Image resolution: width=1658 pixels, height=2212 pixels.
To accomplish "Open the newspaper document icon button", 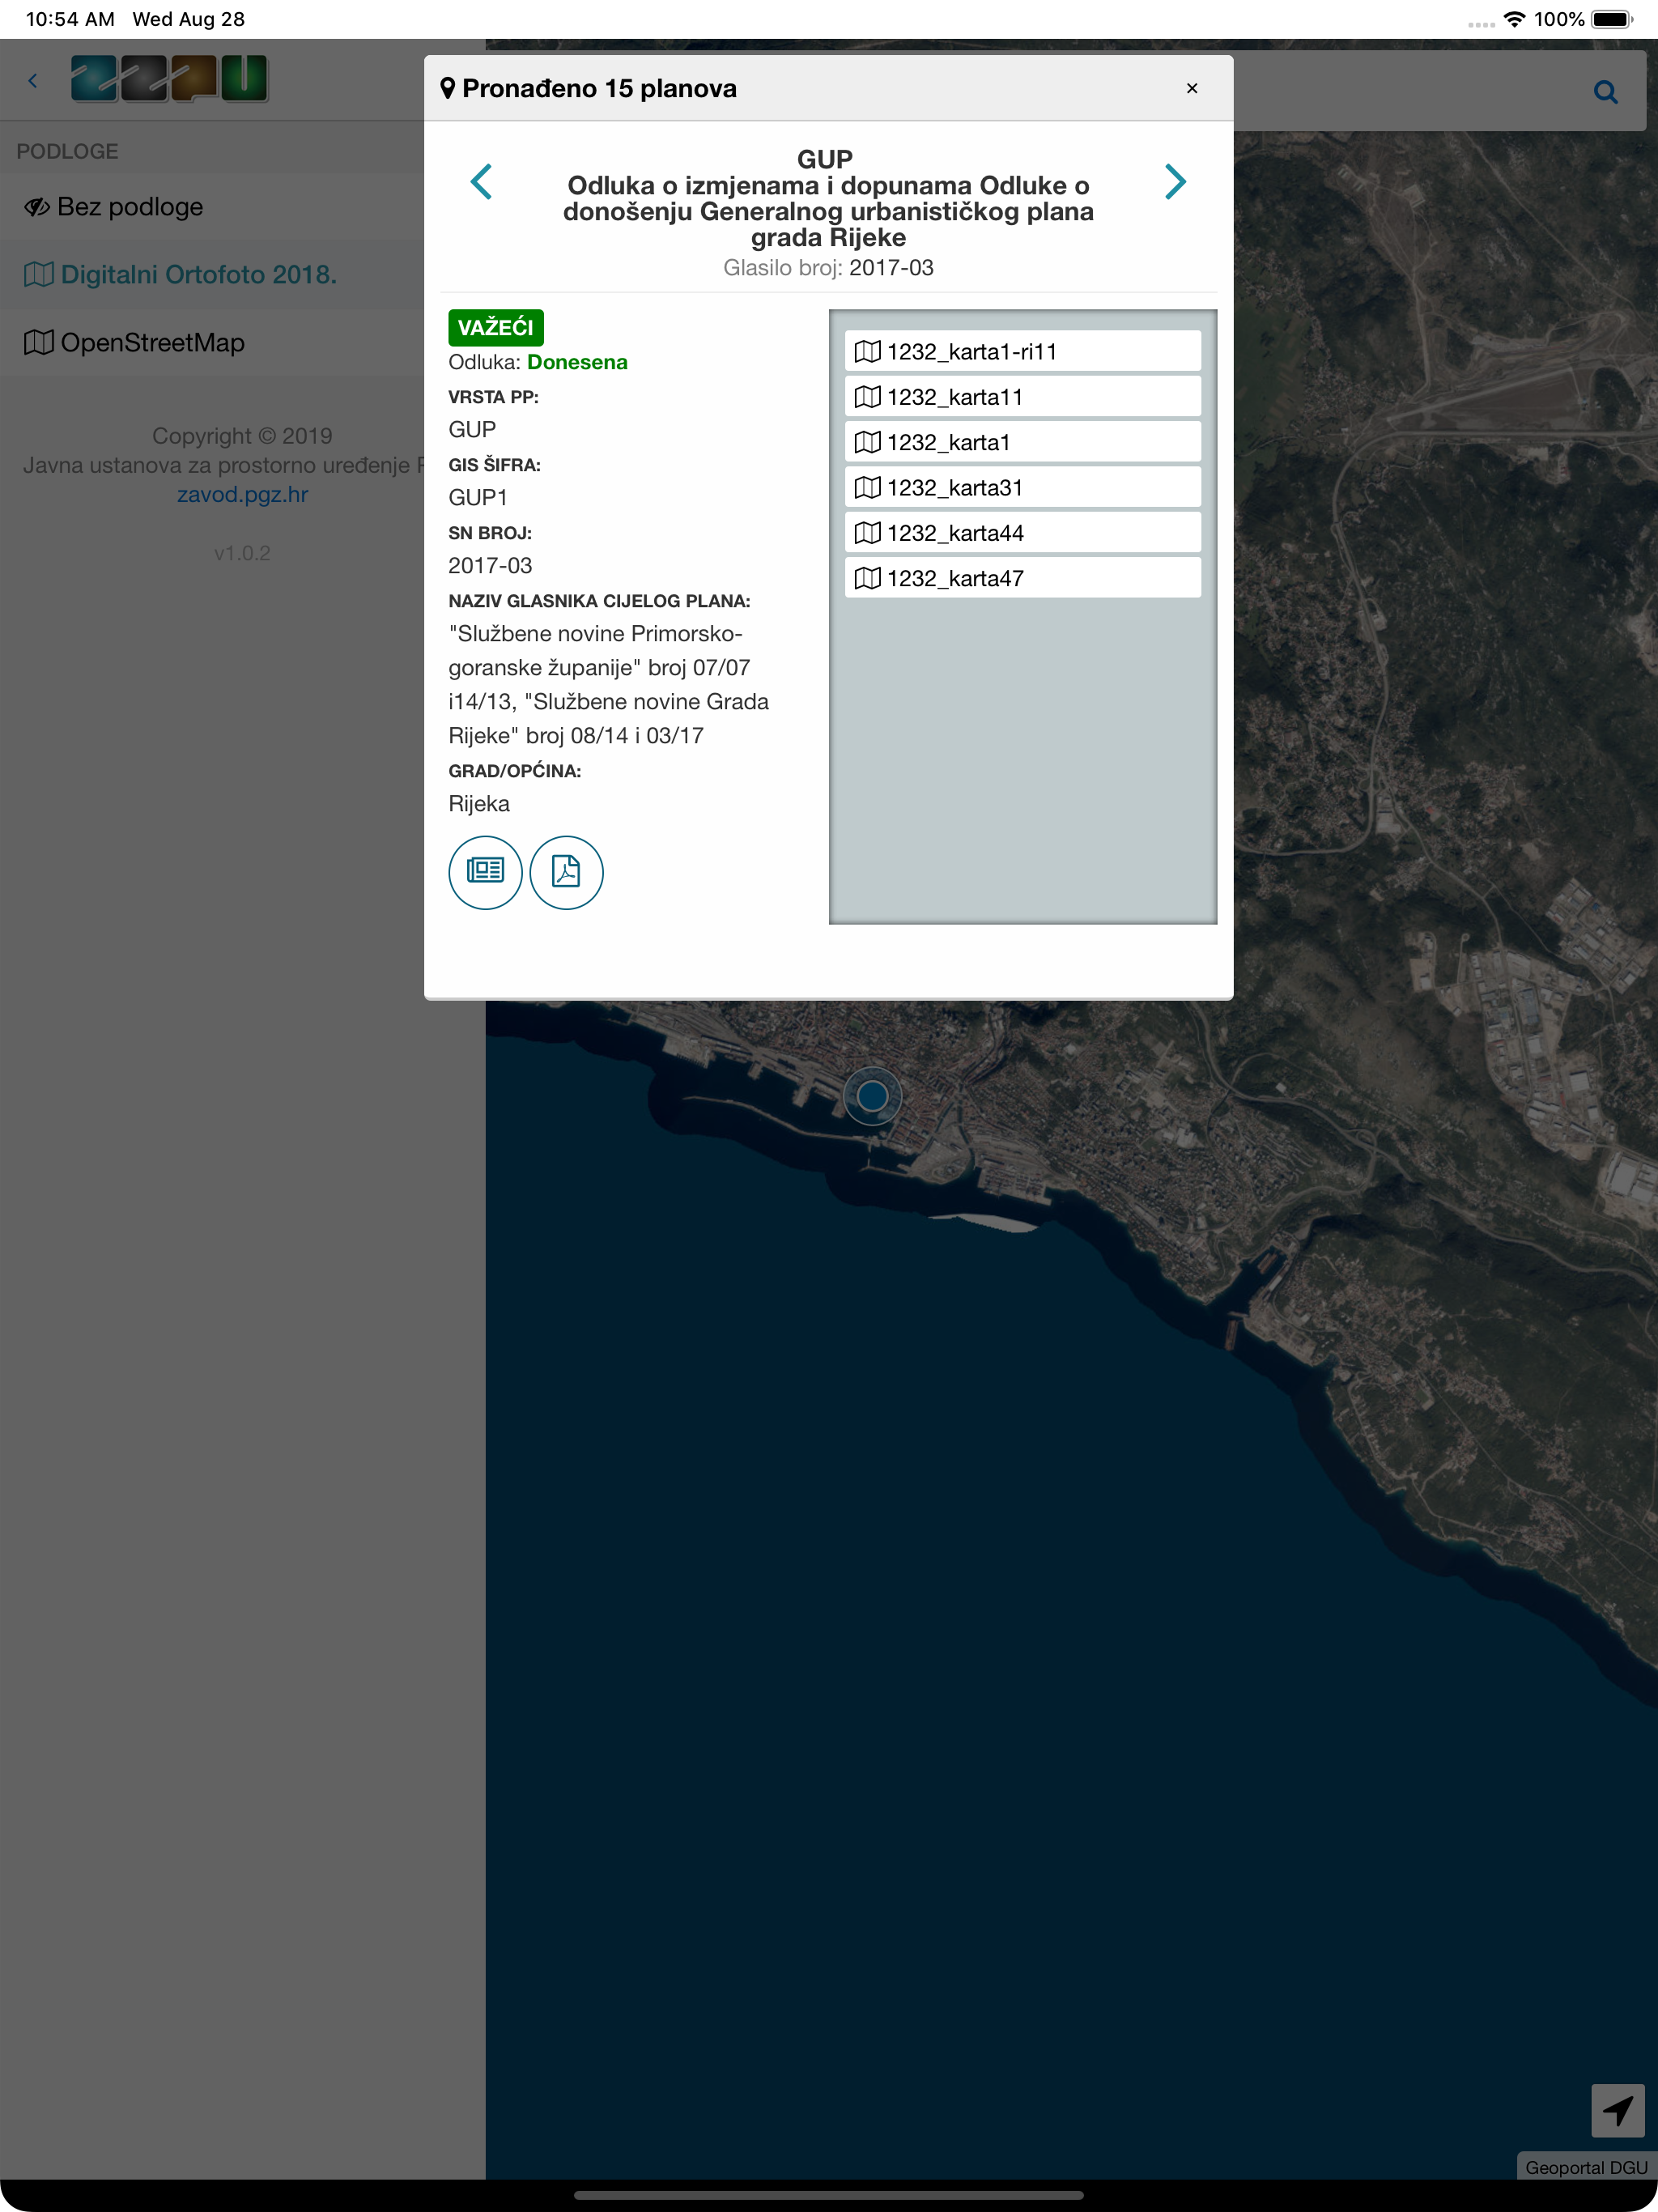I will point(485,872).
